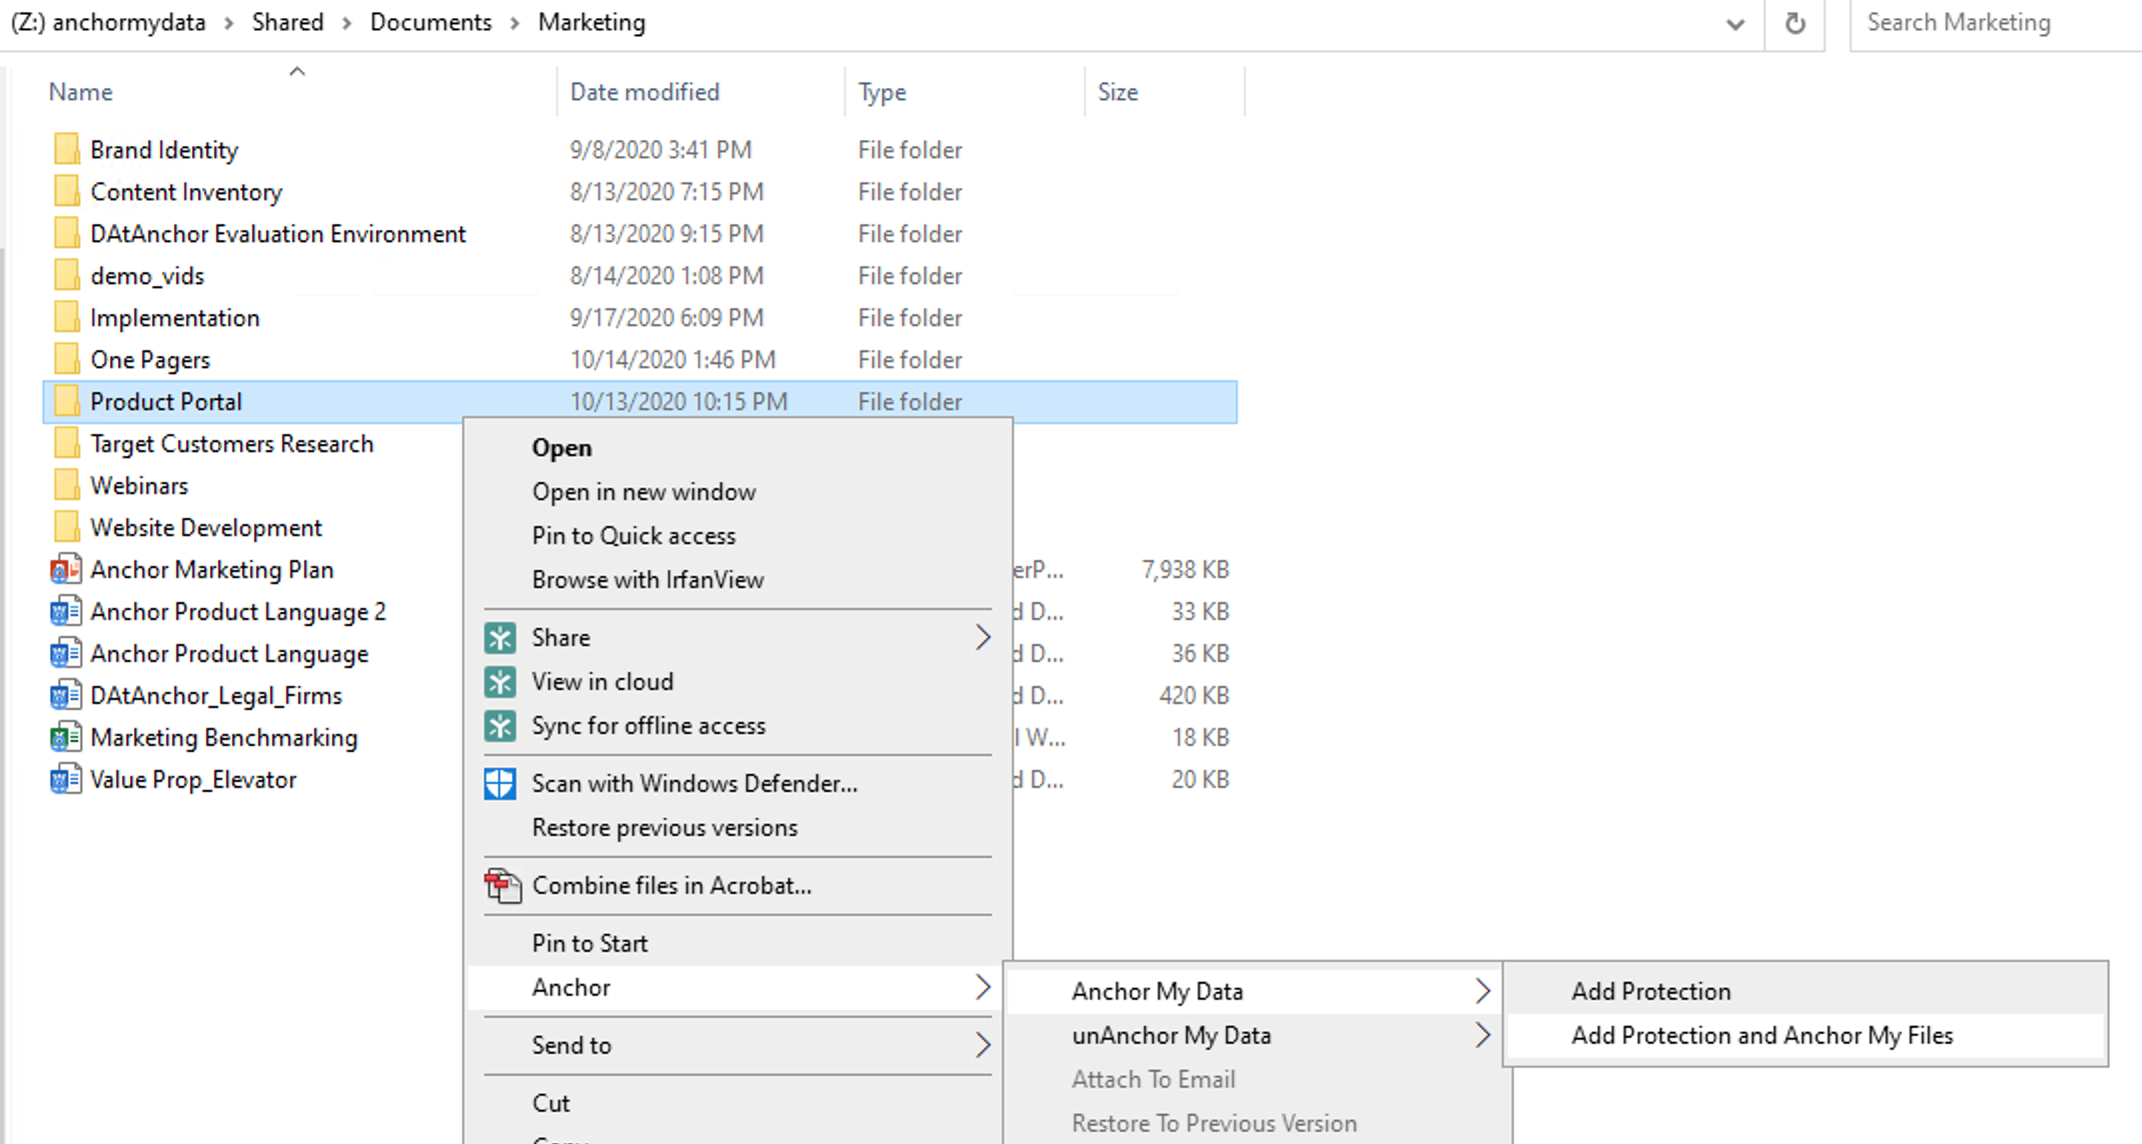Navigate to Documents in the breadcrumb path
Viewport: 2142px width, 1144px height.
click(430, 23)
